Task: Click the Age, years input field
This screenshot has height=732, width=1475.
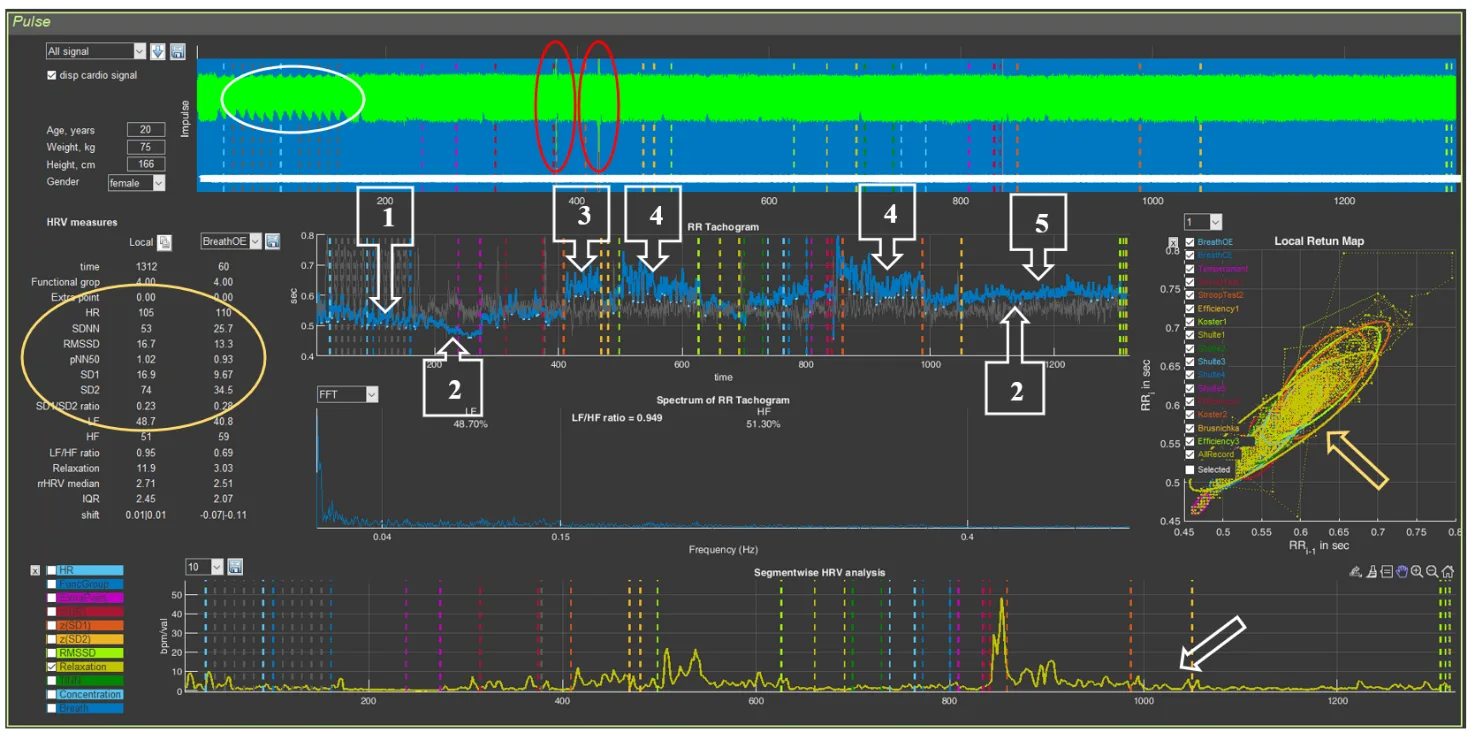Action: [x=145, y=130]
